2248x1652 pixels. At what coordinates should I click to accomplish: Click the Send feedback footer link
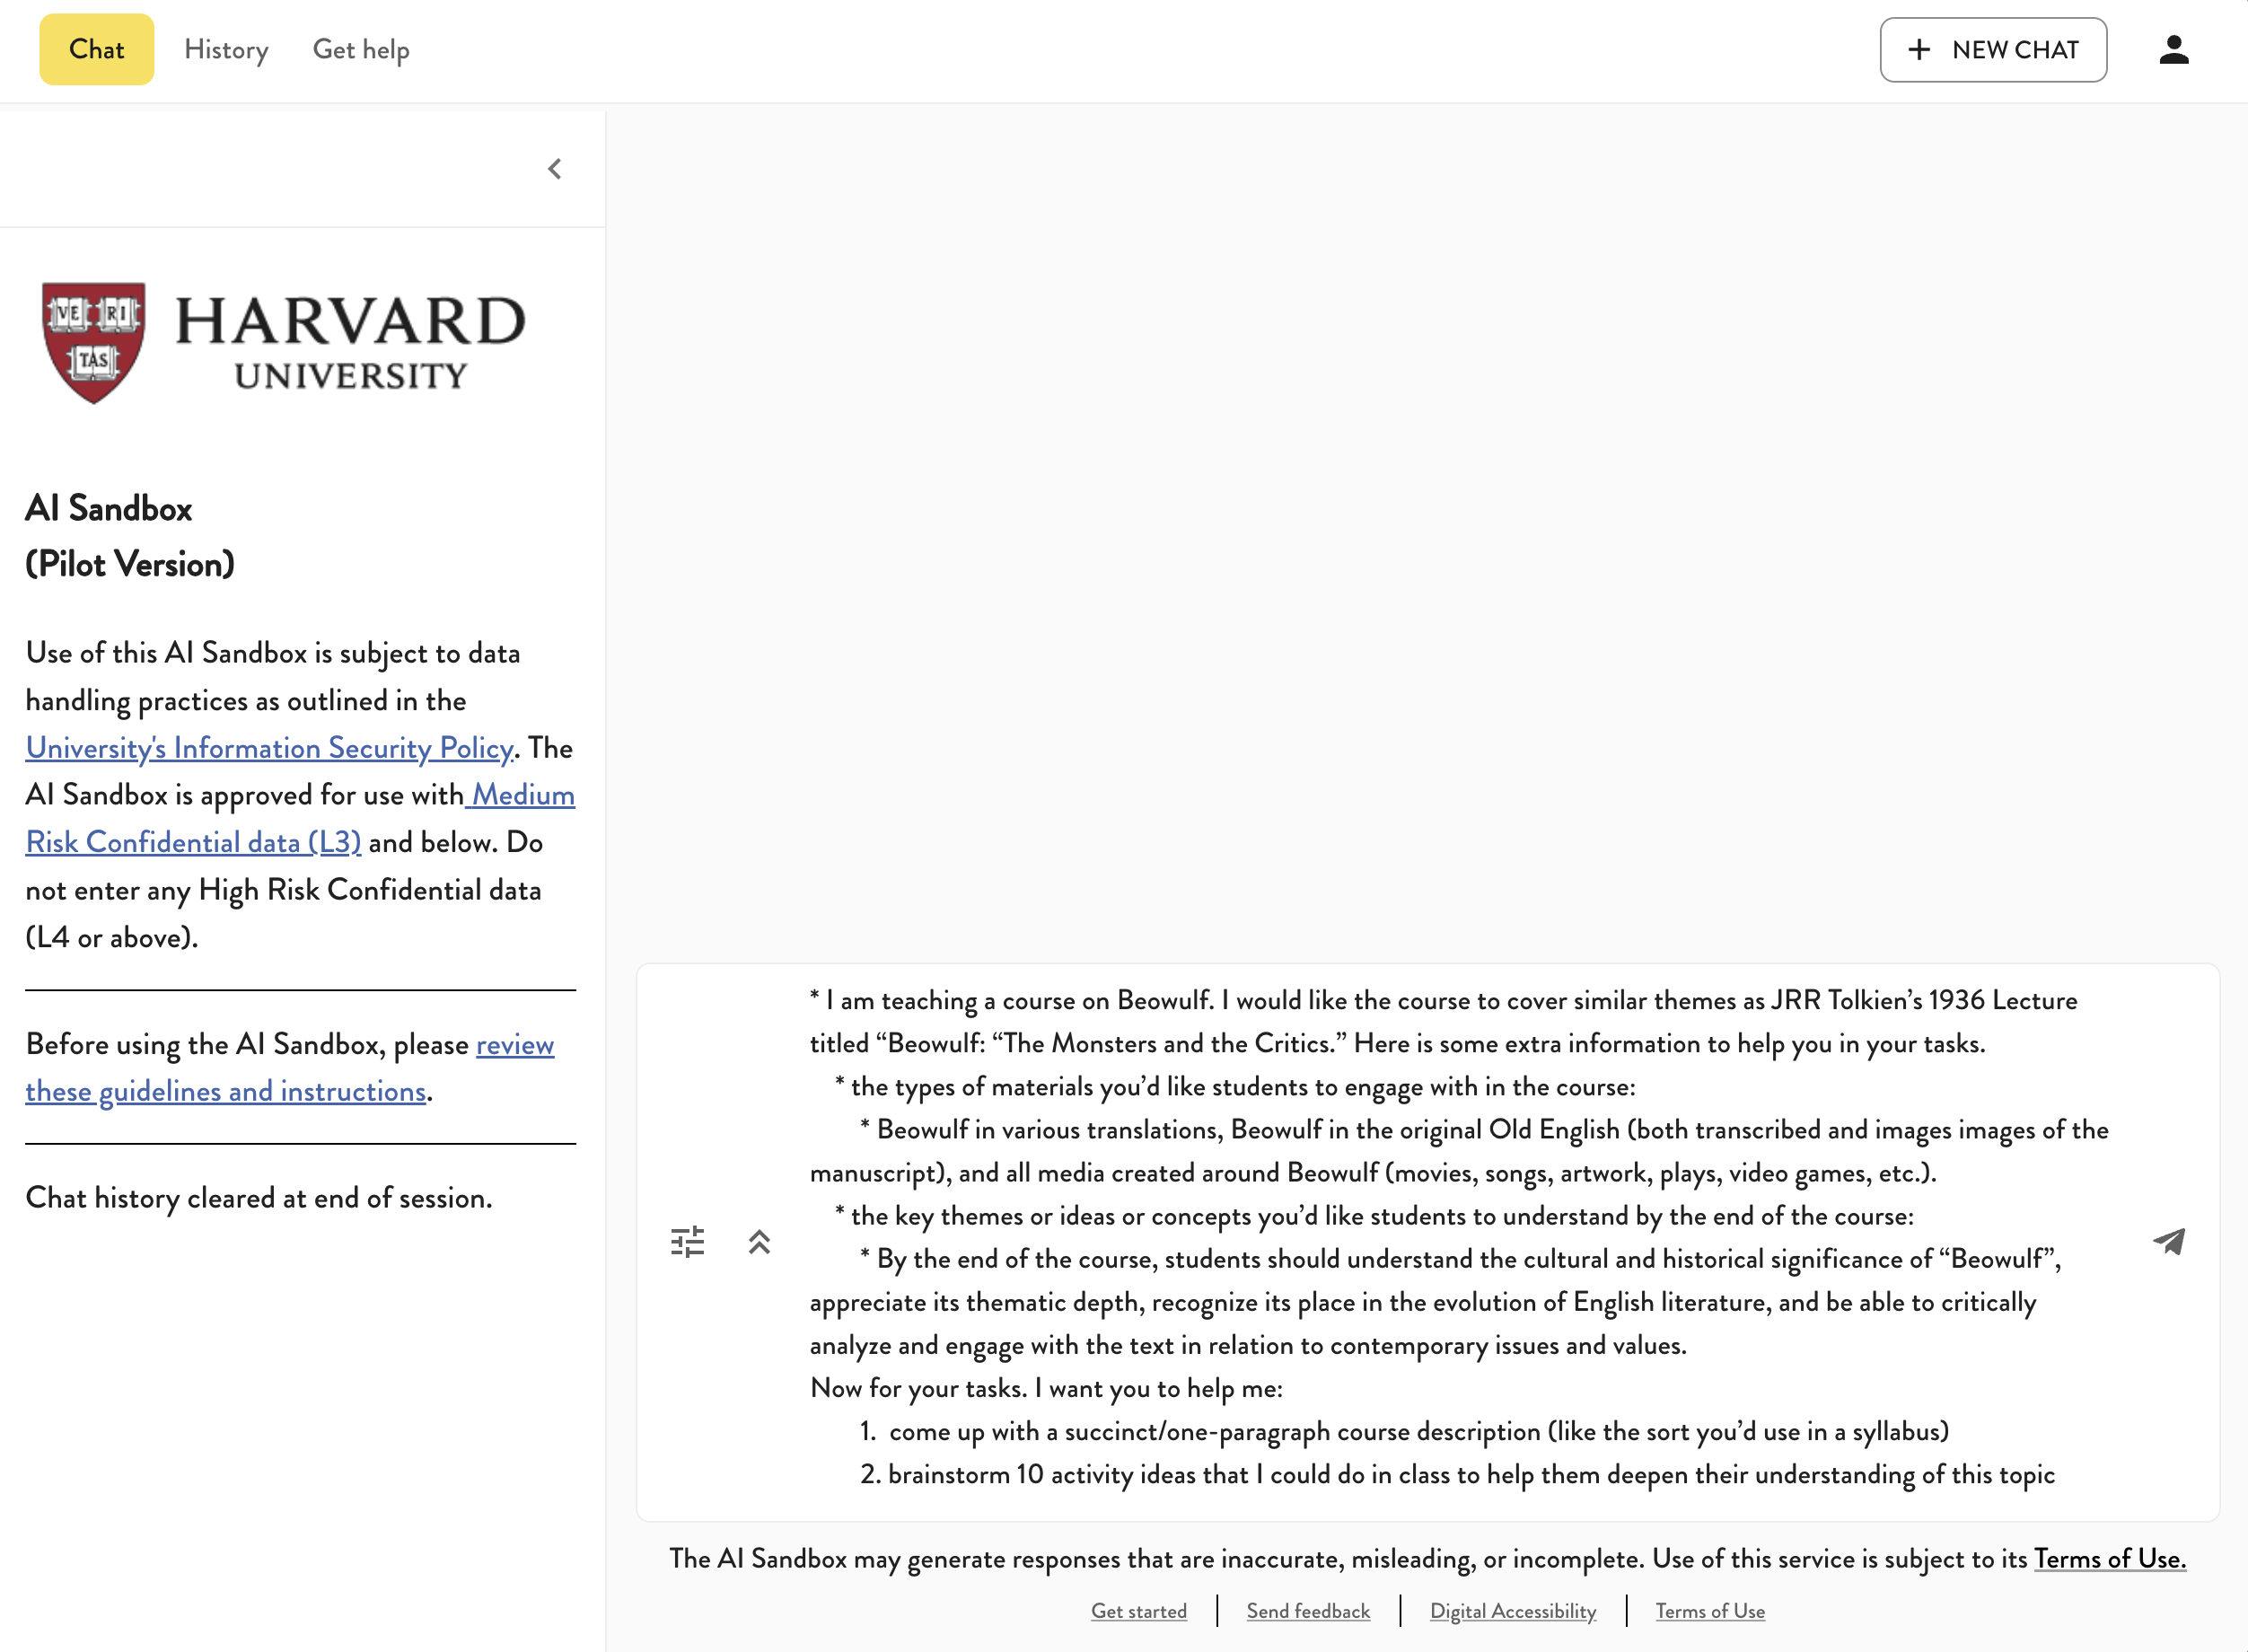tap(1308, 1610)
